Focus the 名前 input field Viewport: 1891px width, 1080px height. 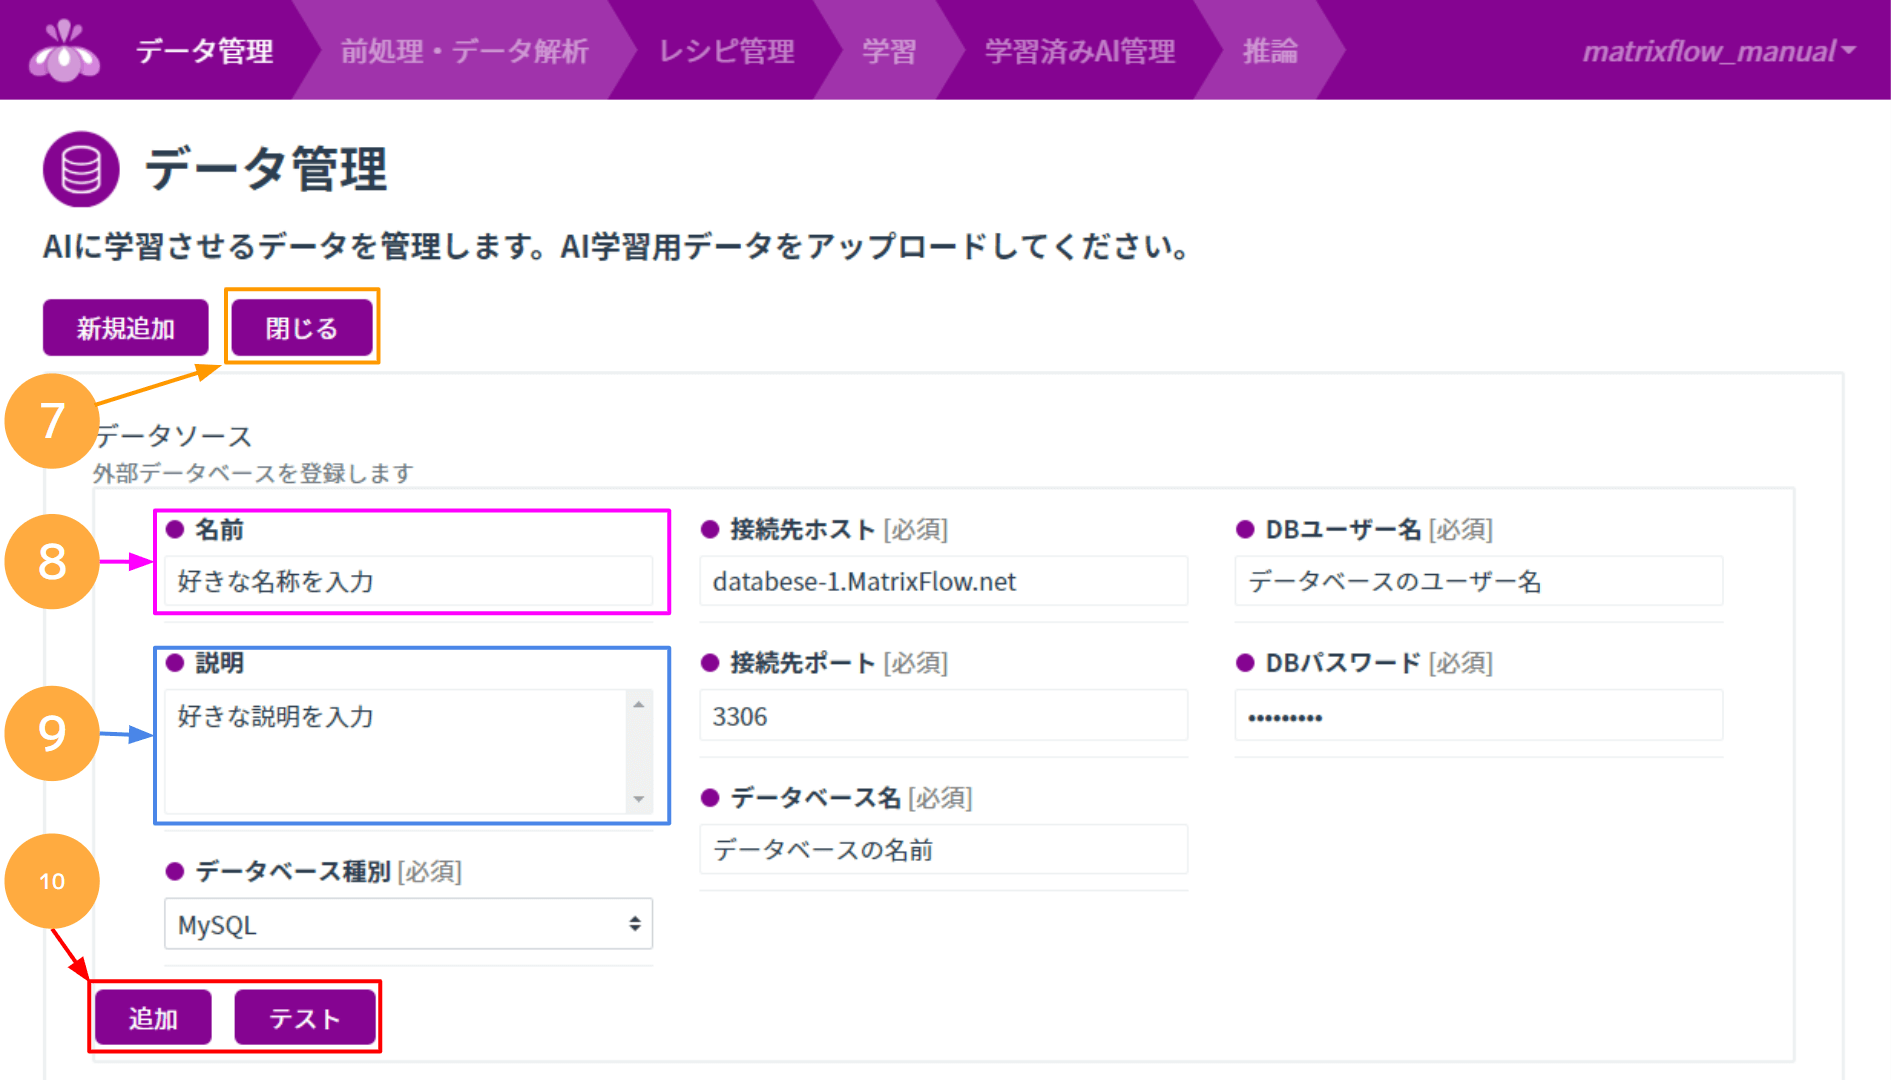pyautogui.click(x=409, y=581)
